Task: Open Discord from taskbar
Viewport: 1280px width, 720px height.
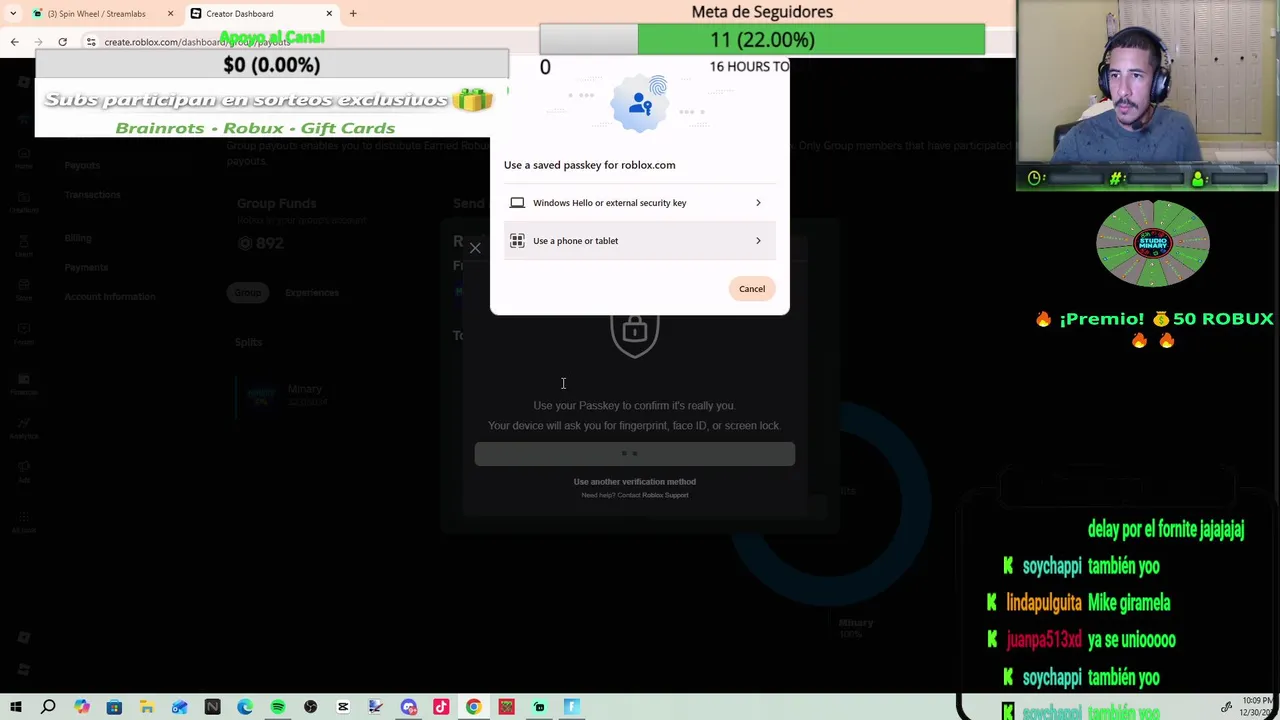Action: tap(408, 708)
